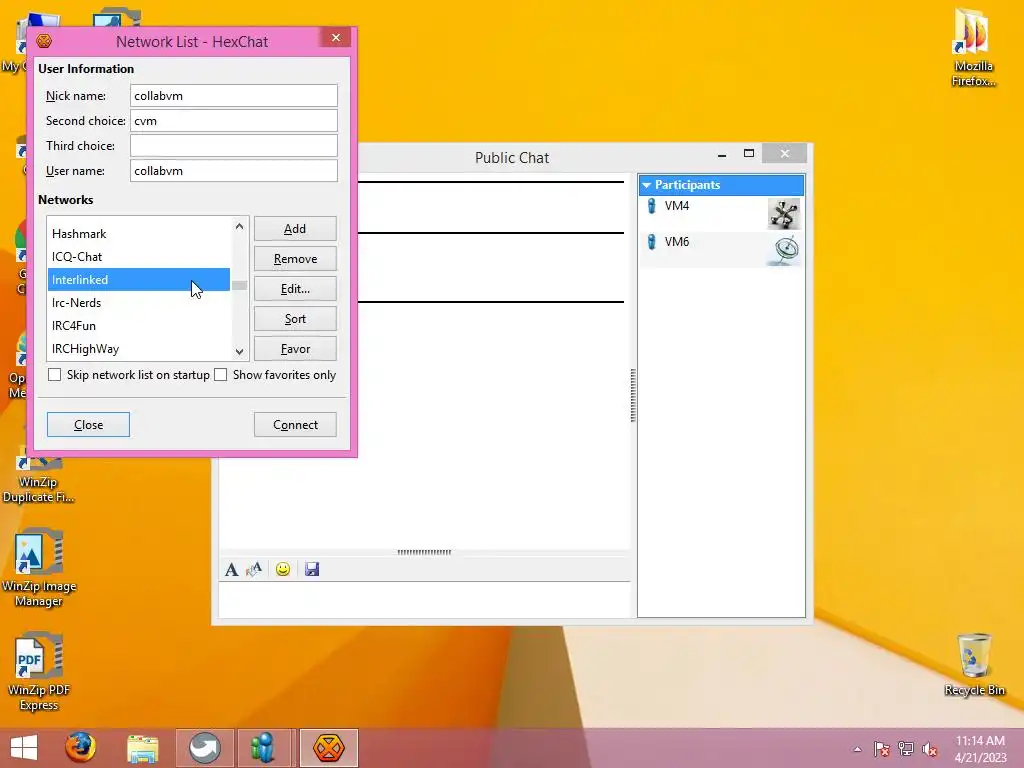The height and width of the screenshot is (768, 1024).
Task: Click VM6's avatar thumbnail
Action: point(784,249)
